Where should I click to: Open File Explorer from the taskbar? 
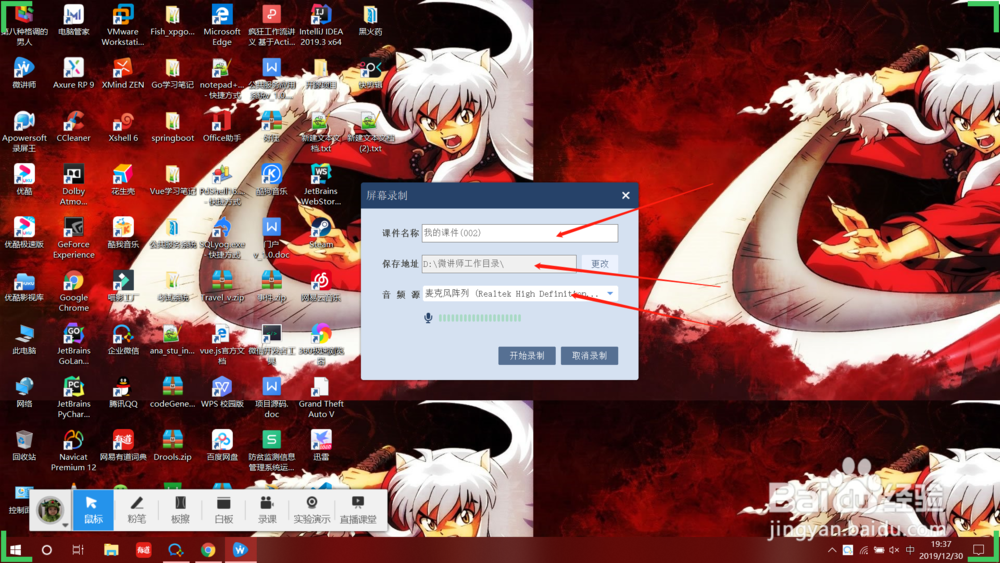coord(111,550)
